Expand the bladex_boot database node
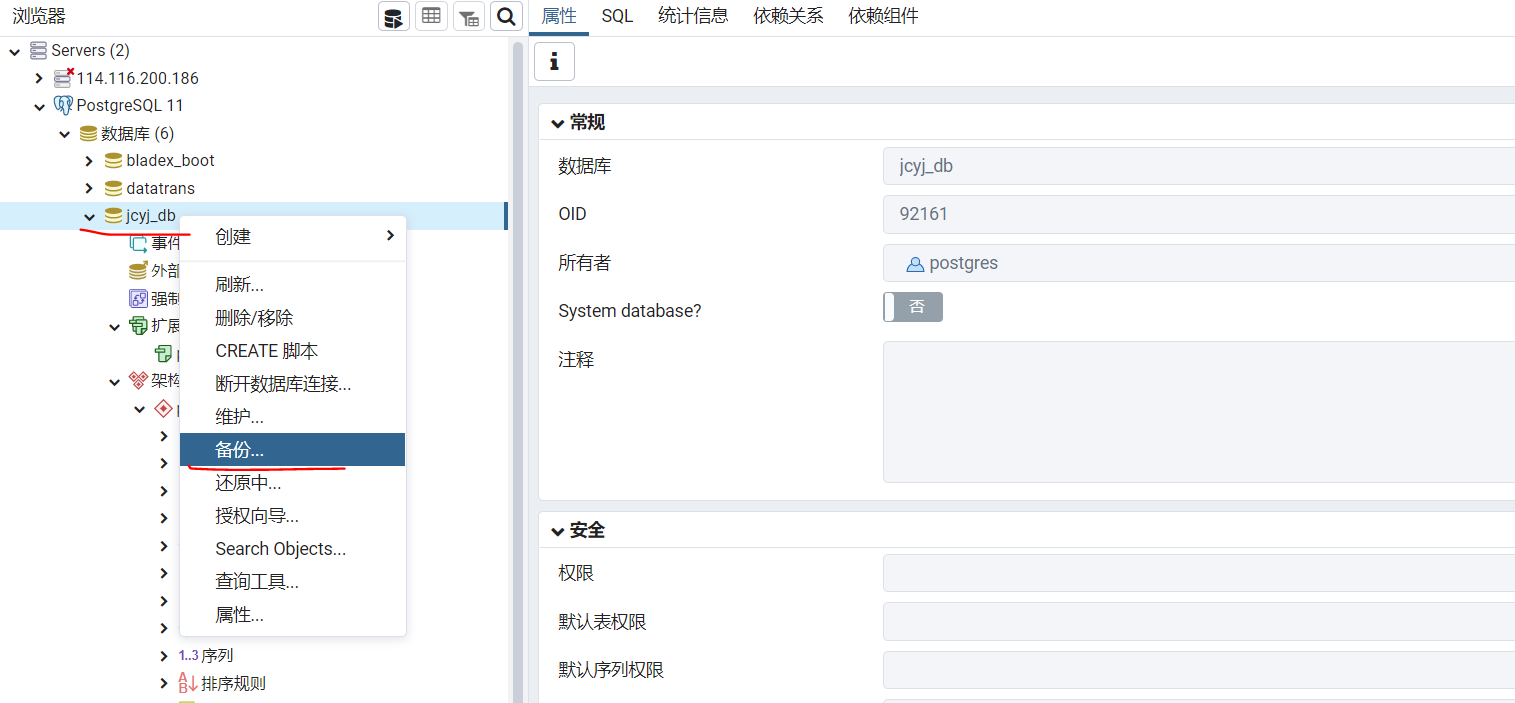 click(89, 160)
